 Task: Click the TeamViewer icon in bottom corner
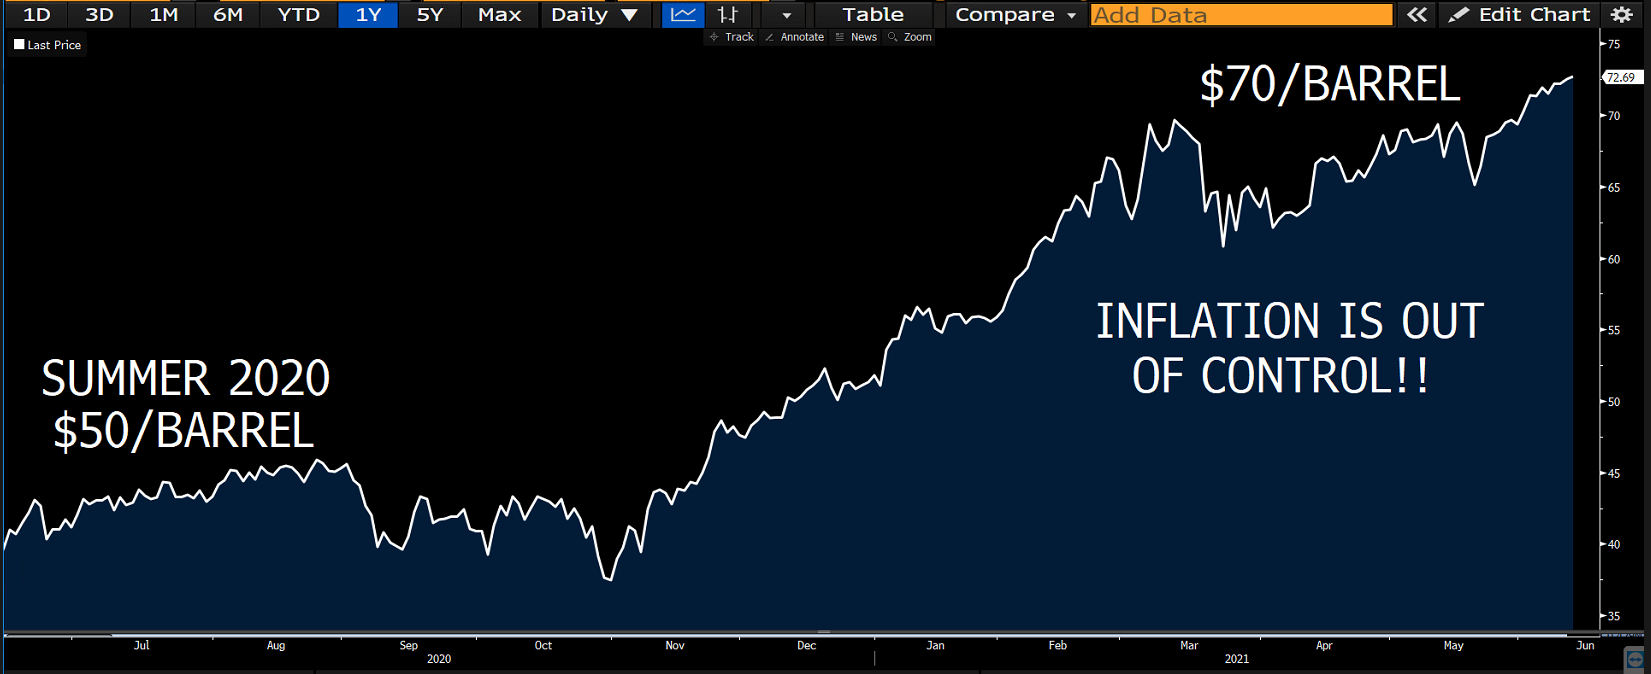click(x=1635, y=659)
